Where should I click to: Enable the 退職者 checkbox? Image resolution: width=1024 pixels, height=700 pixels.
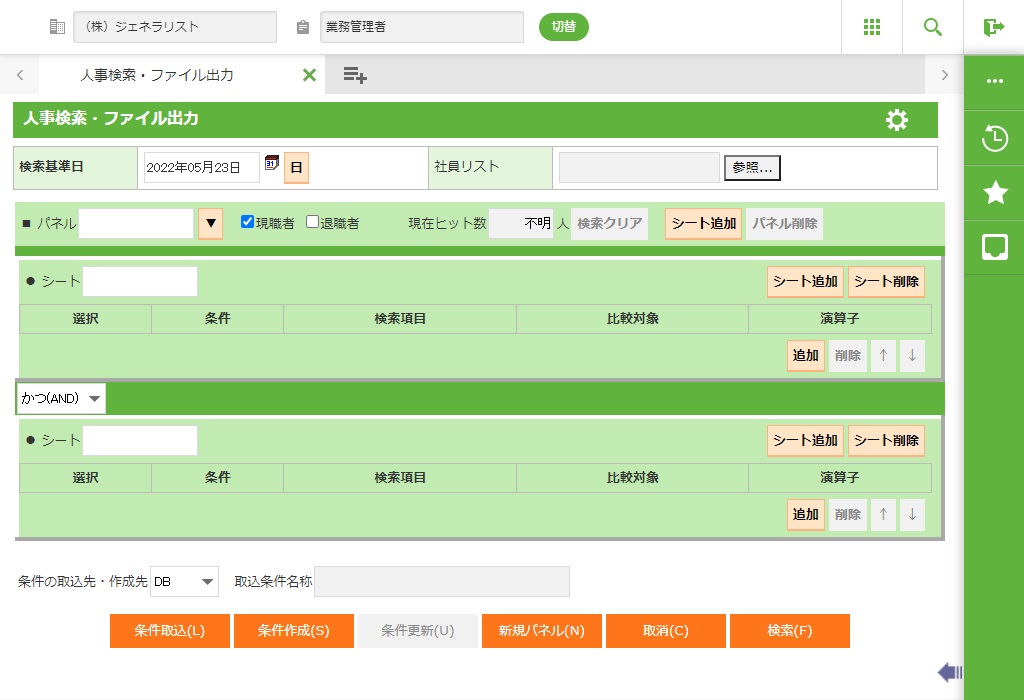tap(312, 222)
